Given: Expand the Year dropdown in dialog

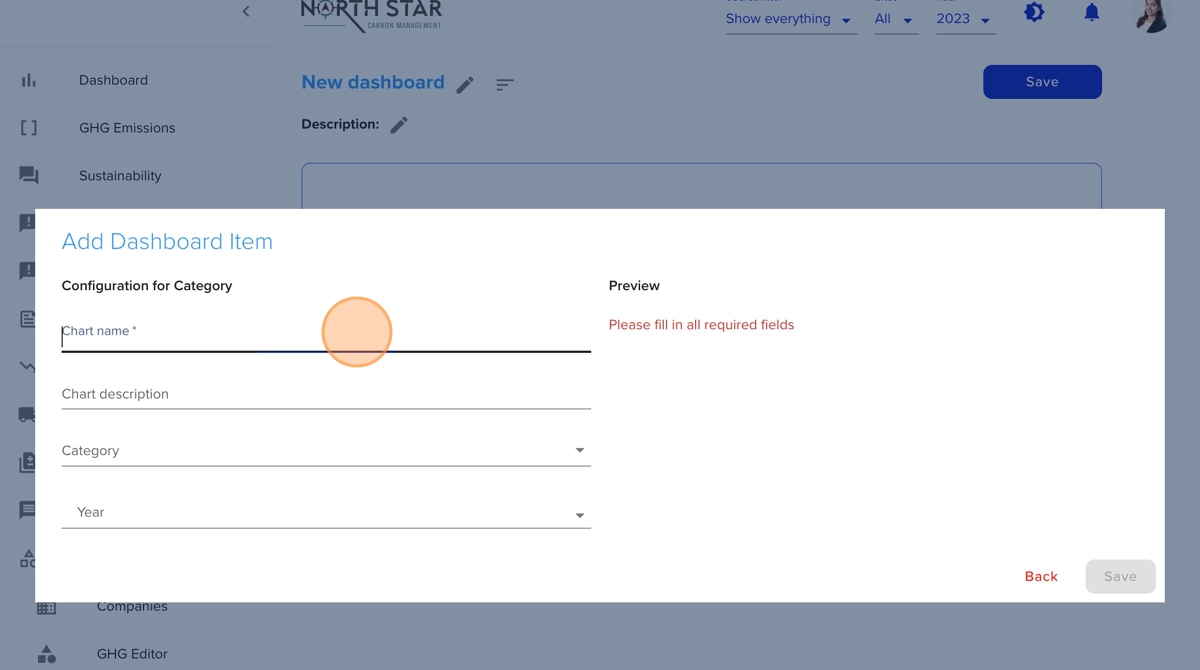Looking at the screenshot, I should point(326,513).
